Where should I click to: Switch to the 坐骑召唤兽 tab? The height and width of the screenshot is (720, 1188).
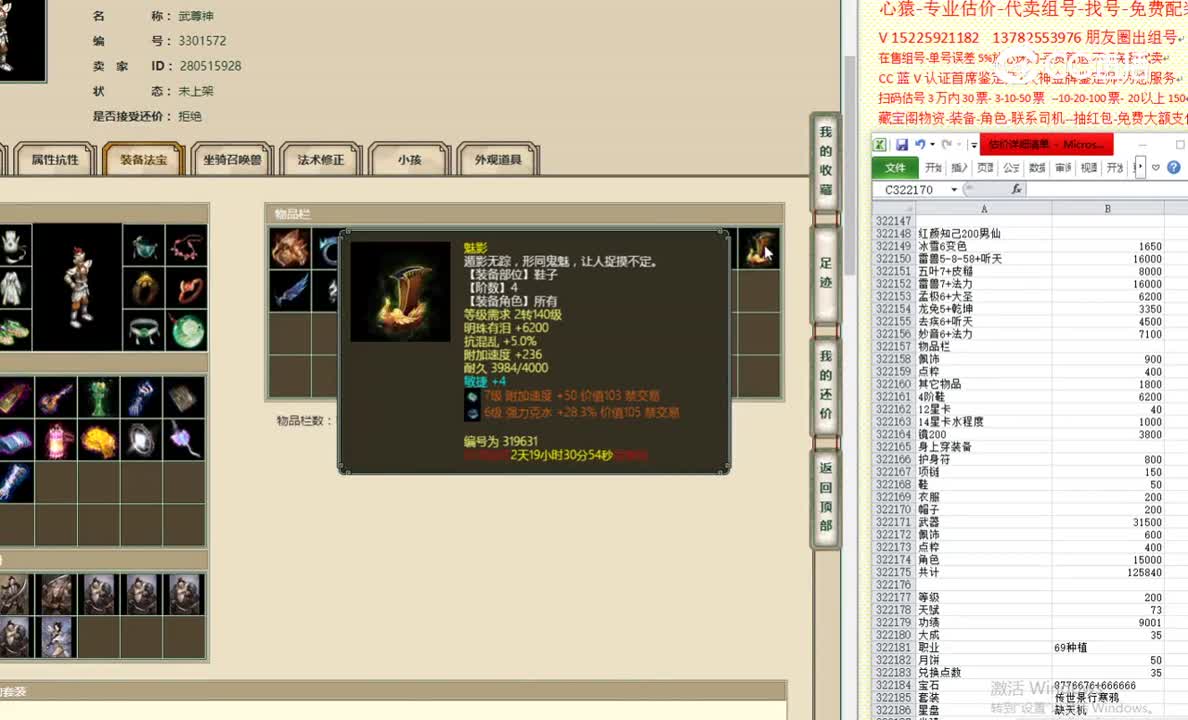(x=232, y=160)
